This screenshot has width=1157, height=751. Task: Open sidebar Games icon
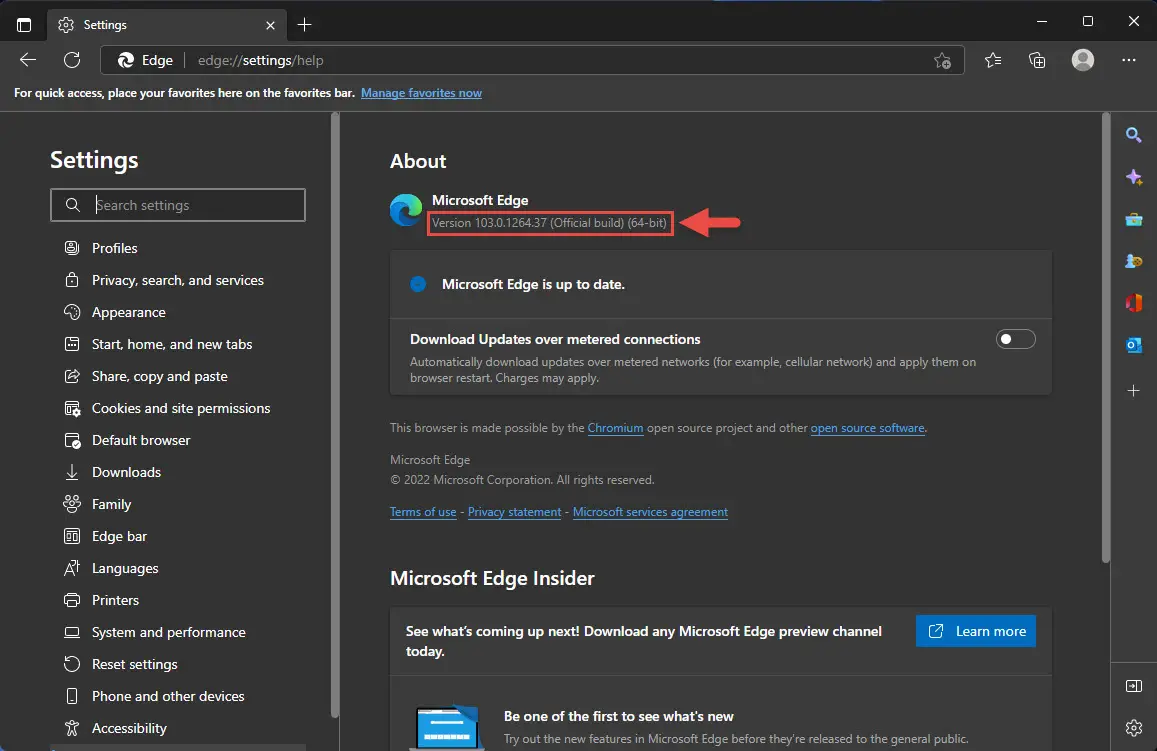click(x=1134, y=261)
